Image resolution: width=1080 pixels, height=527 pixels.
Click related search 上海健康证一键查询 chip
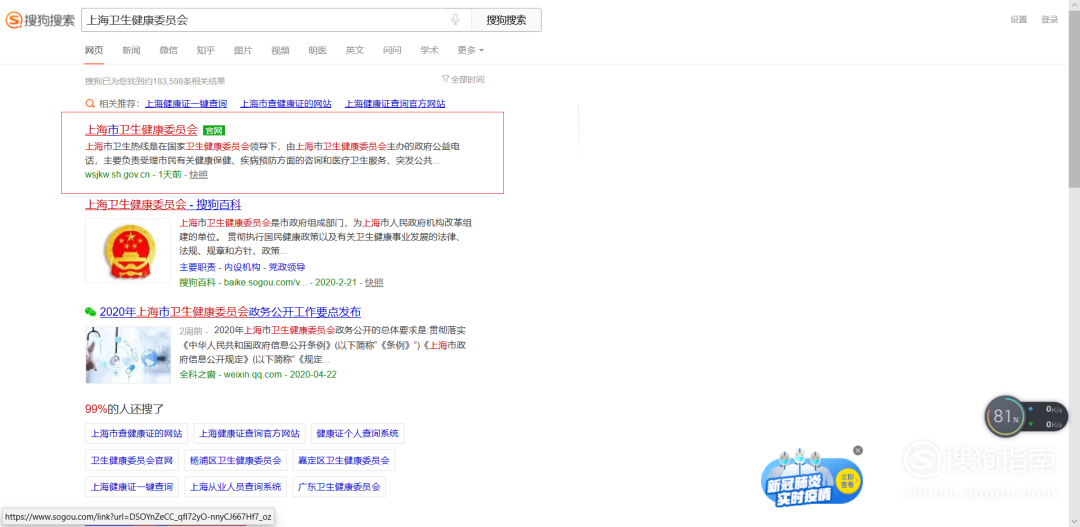[132, 486]
